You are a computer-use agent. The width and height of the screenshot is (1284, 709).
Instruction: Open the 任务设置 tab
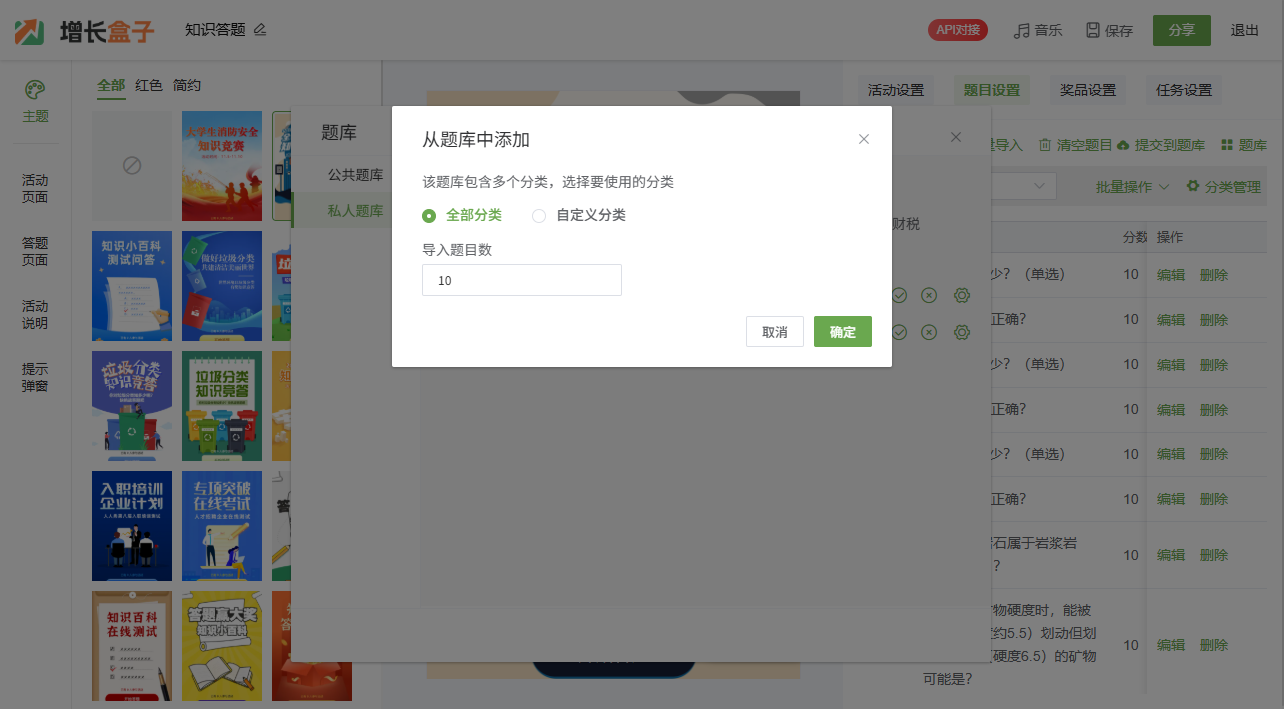[1183, 90]
